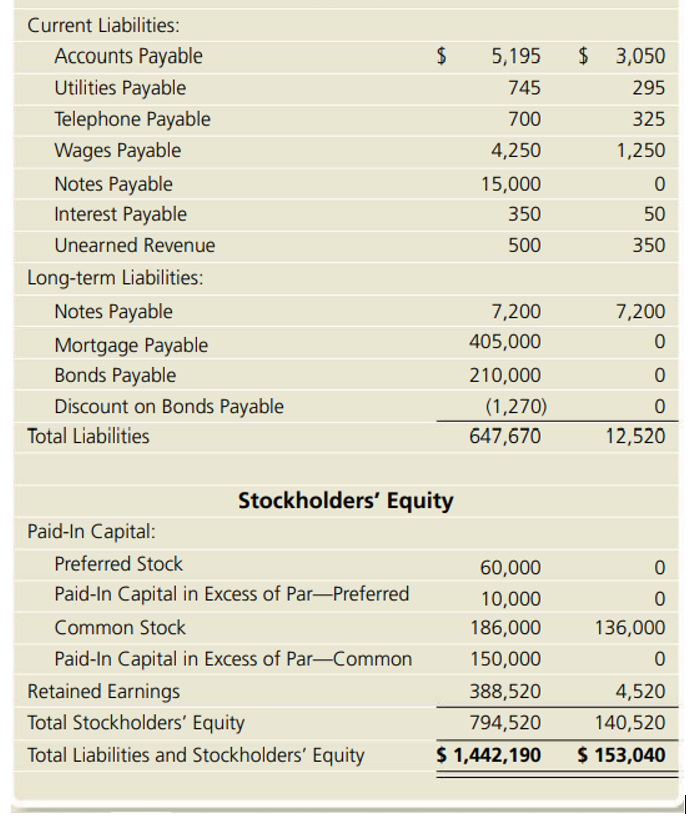690x818 pixels.
Task: Click the Mortgage Payable amount 405,000
Action: pos(505,342)
